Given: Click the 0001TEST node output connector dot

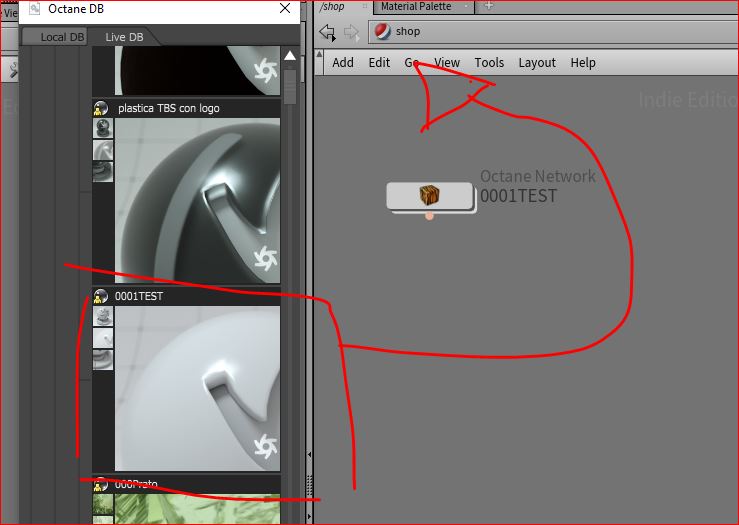Looking at the screenshot, I should (429, 216).
